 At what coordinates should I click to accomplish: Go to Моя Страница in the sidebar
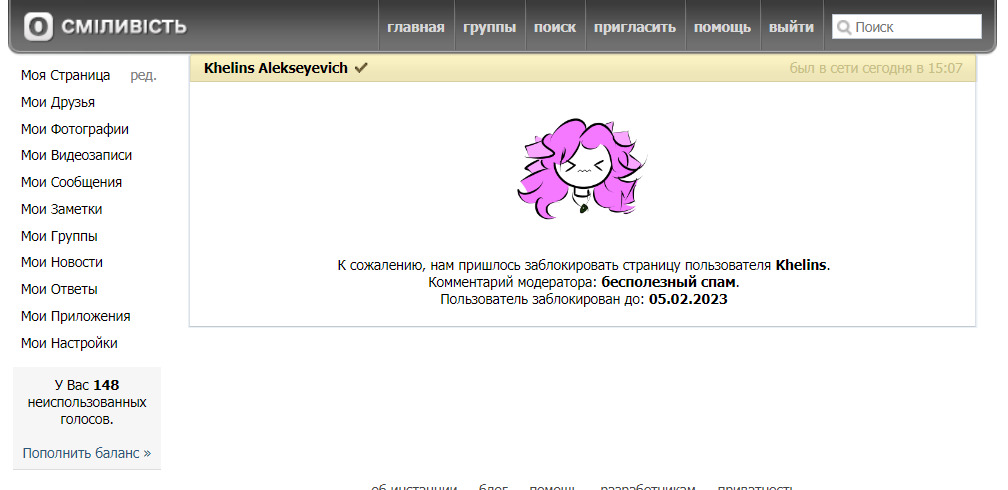66,75
